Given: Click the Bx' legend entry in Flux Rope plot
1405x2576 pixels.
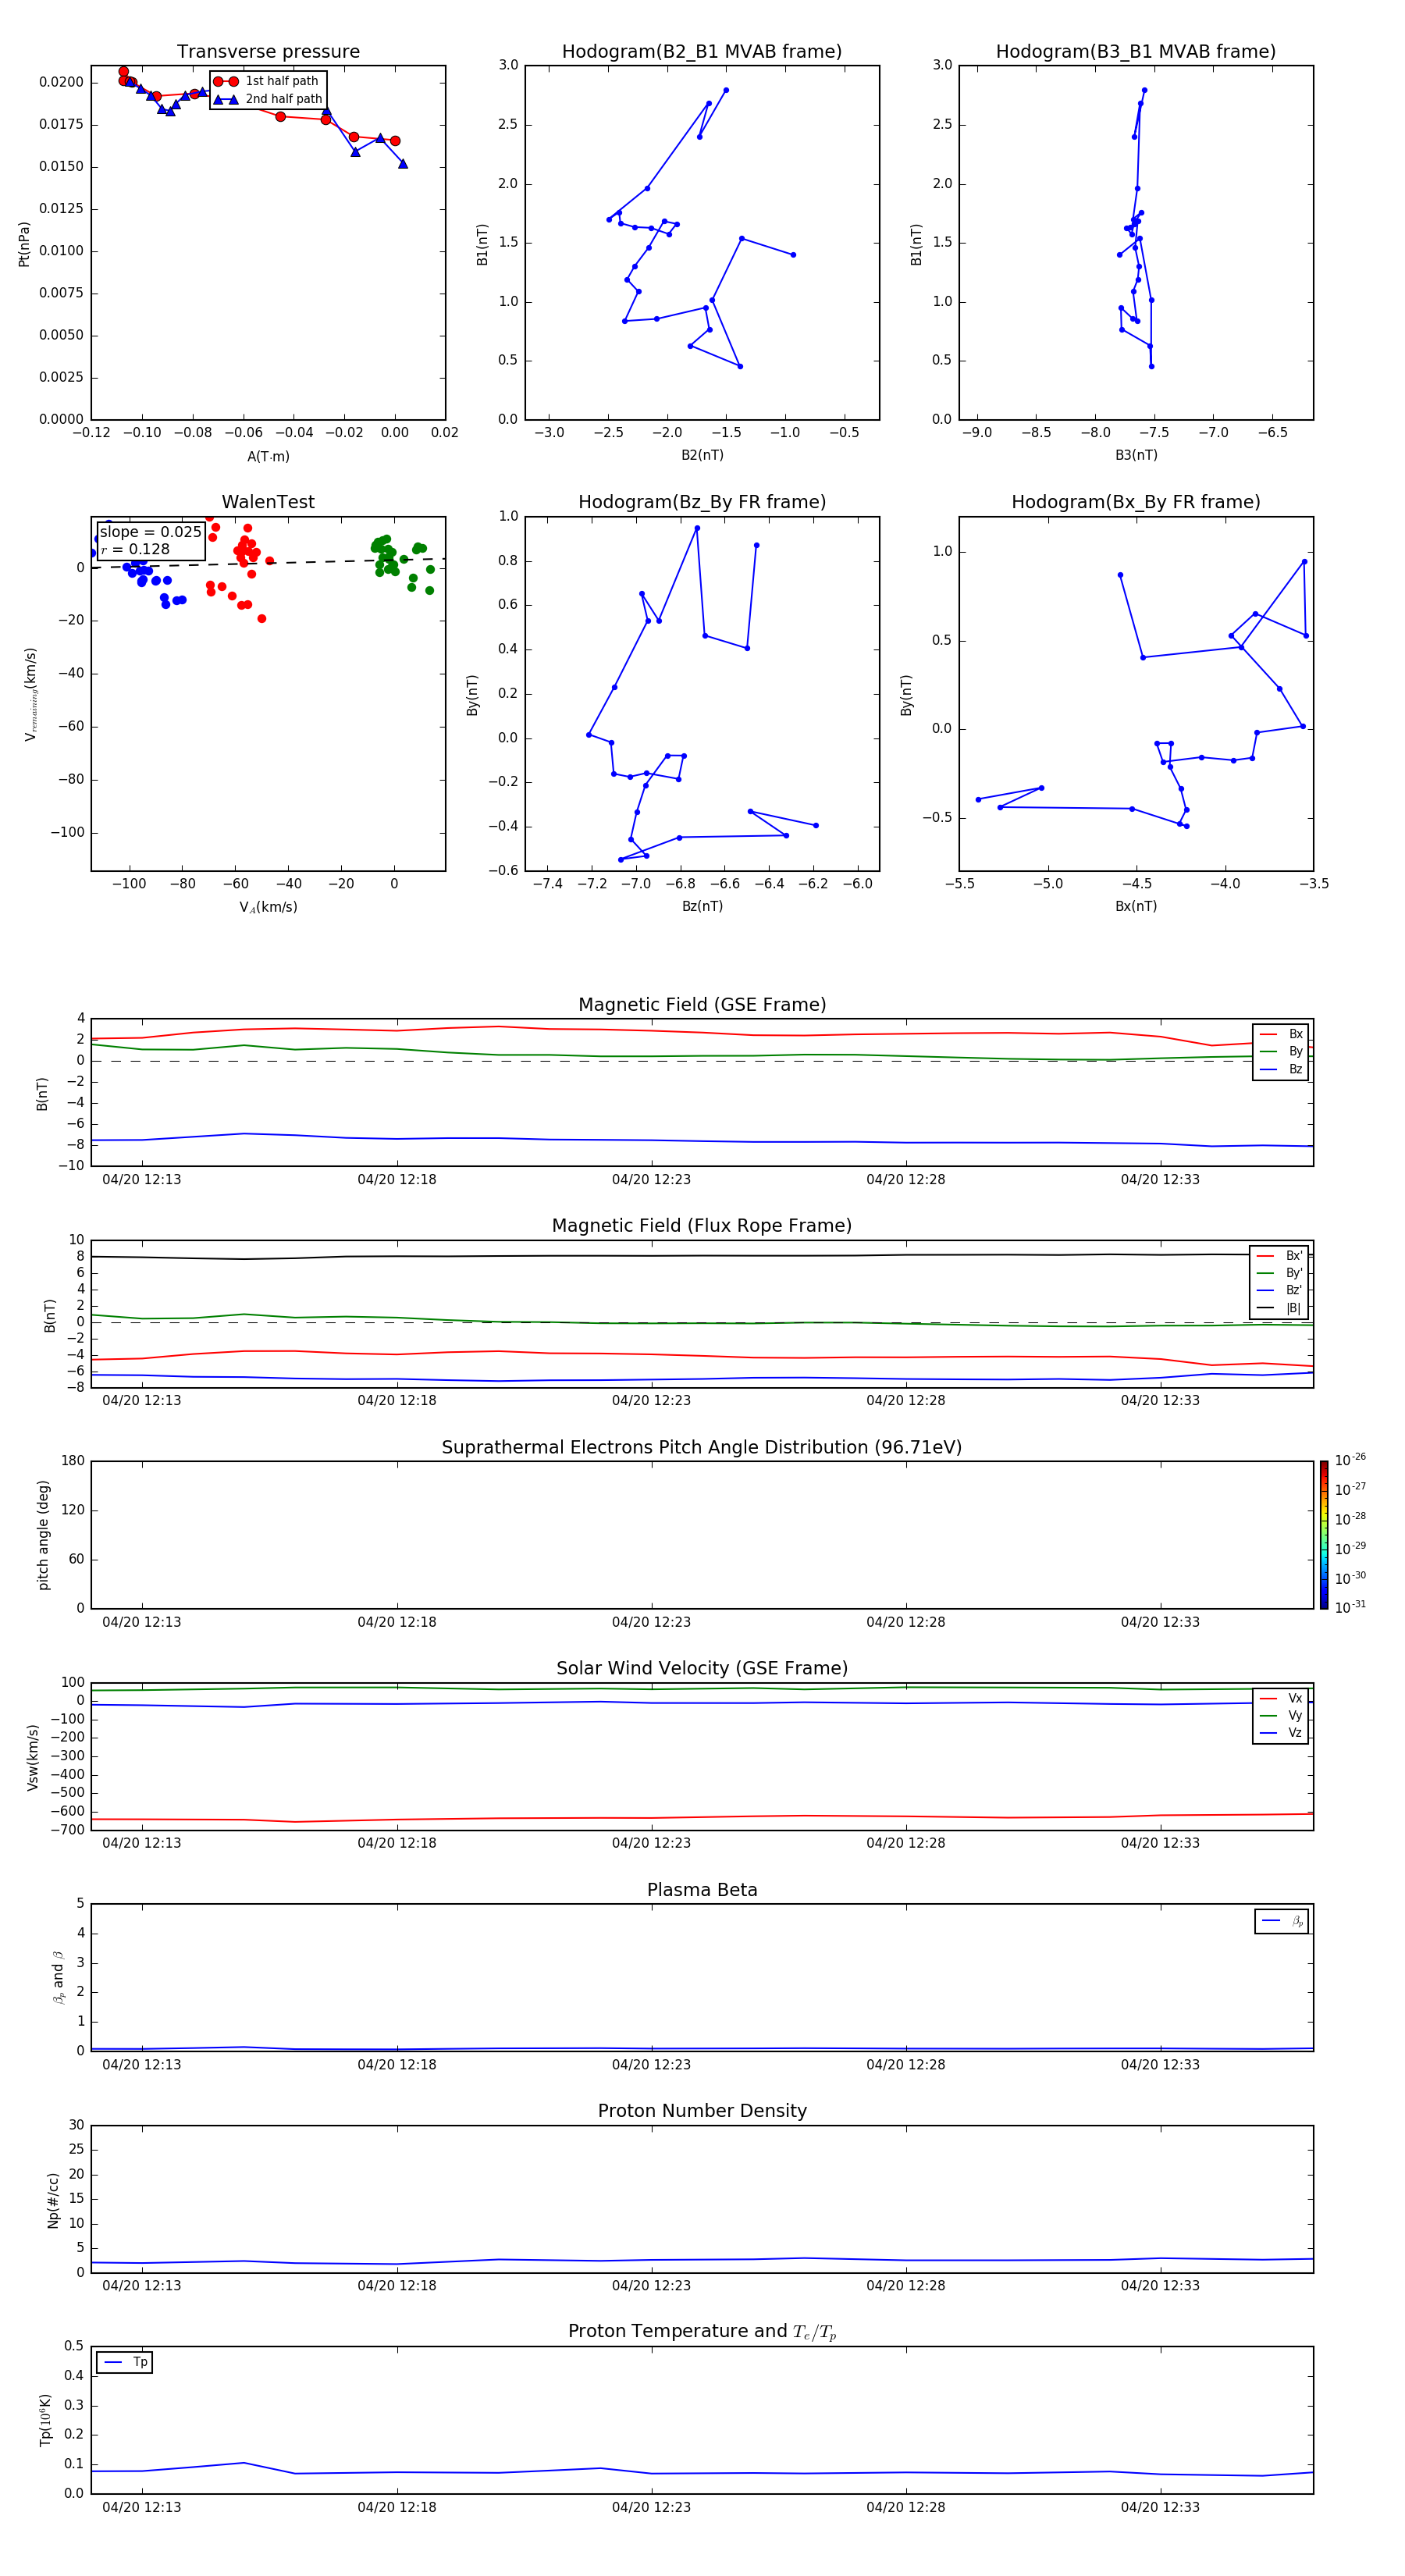Looking at the screenshot, I should coord(1280,1256).
